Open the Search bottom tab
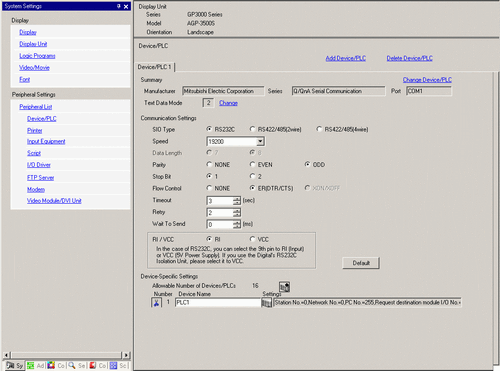The height and width of the screenshot is (371, 500). [x=77, y=366]
